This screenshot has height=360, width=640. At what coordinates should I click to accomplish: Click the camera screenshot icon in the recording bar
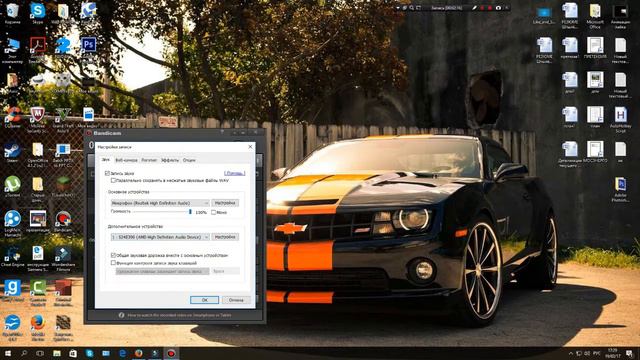coord(498,8)
